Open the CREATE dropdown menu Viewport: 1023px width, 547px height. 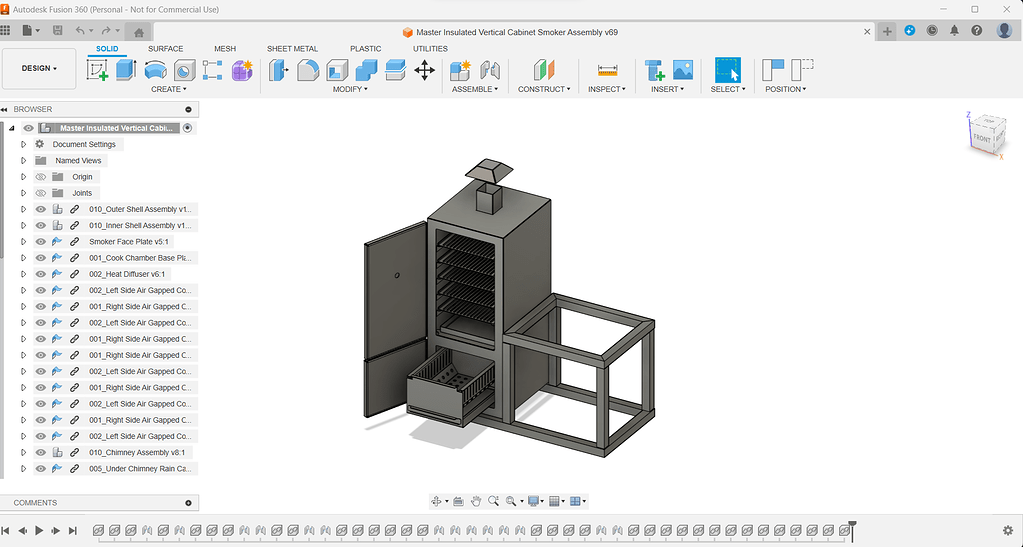click(x=168, y=89)
